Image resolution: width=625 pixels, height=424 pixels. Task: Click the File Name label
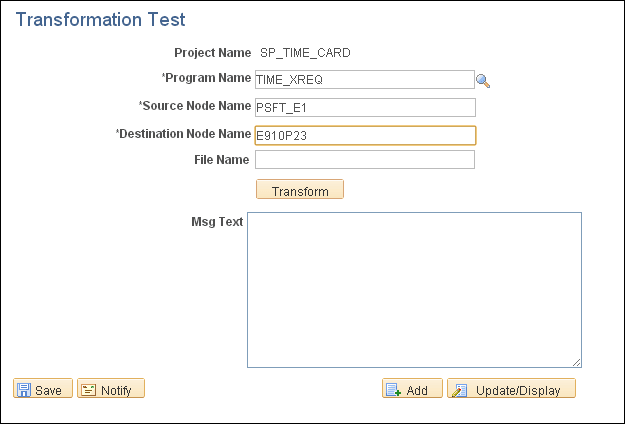pyautogui.click(x=222, y=160)
